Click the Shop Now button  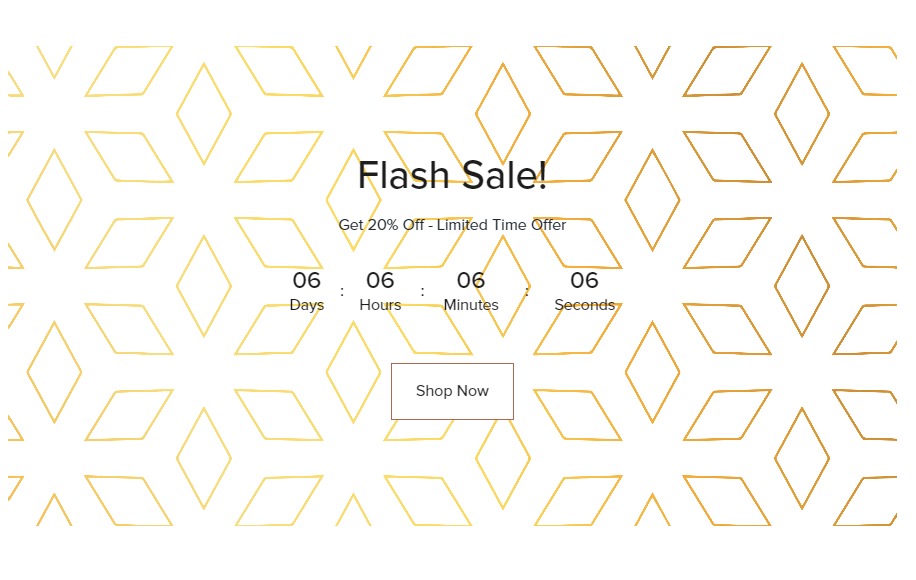452,391
